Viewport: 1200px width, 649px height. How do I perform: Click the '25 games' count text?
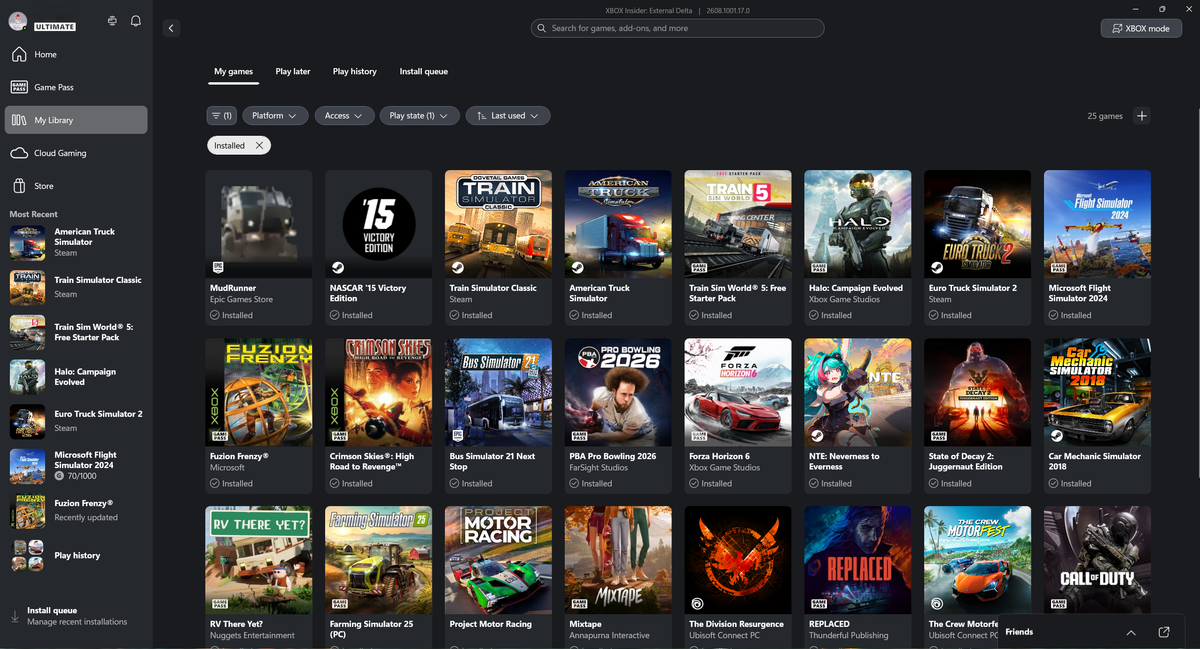point(1105,116)
